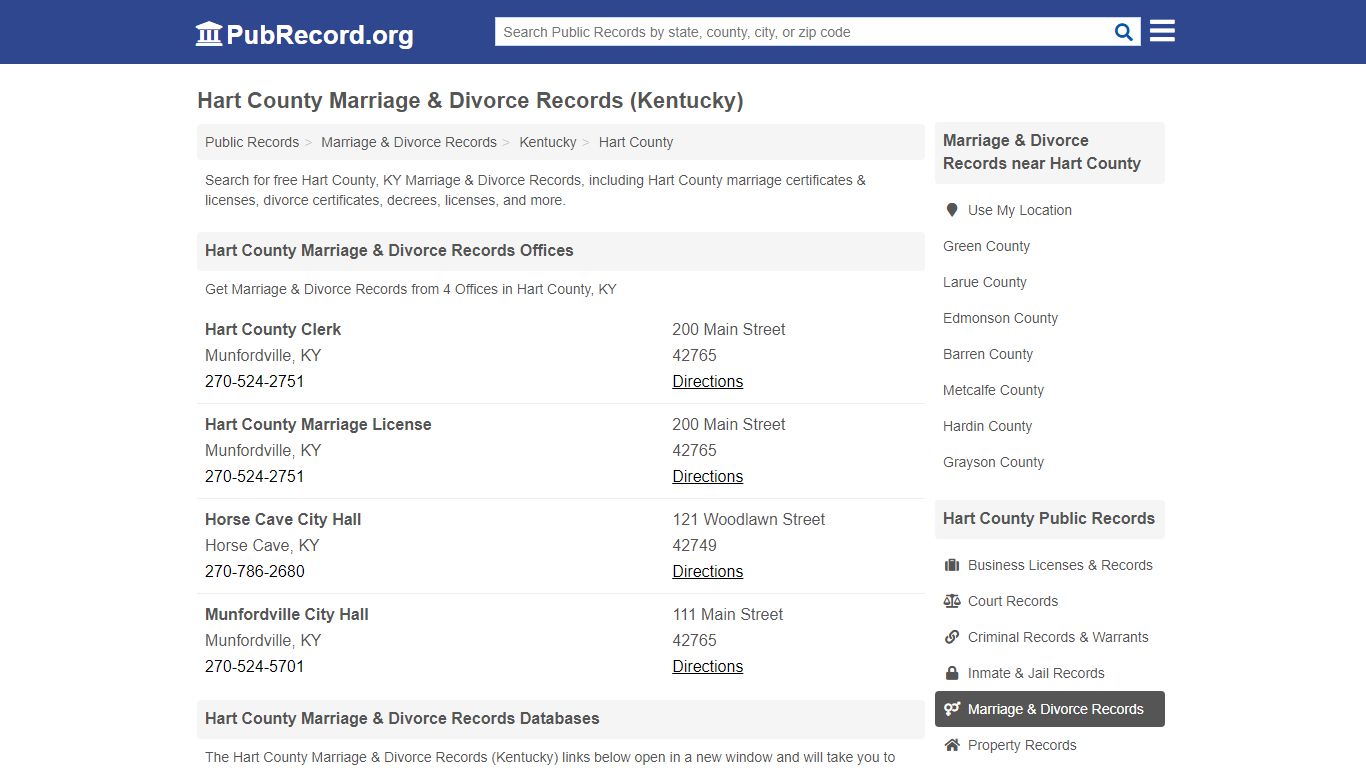
Task: Open Green County records link
Action: [x=986, y=246]
